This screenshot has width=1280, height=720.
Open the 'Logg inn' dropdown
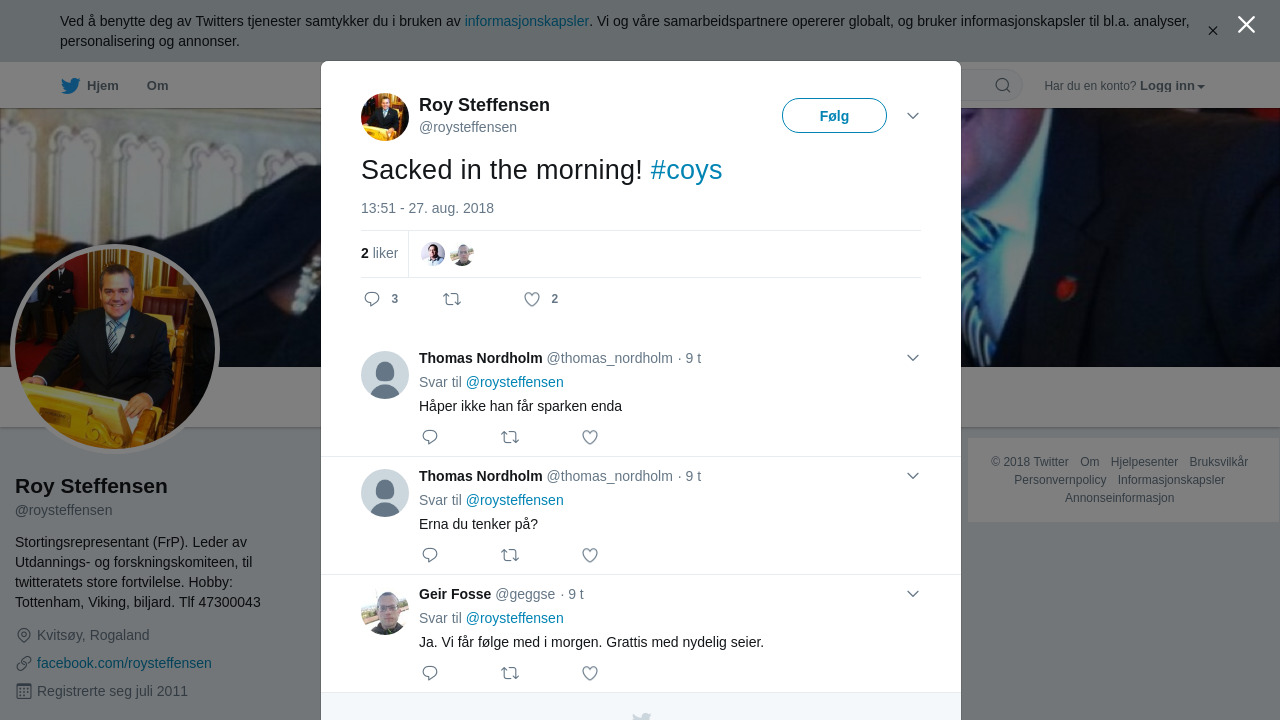pyautogui.click(x=1172, y=86)
